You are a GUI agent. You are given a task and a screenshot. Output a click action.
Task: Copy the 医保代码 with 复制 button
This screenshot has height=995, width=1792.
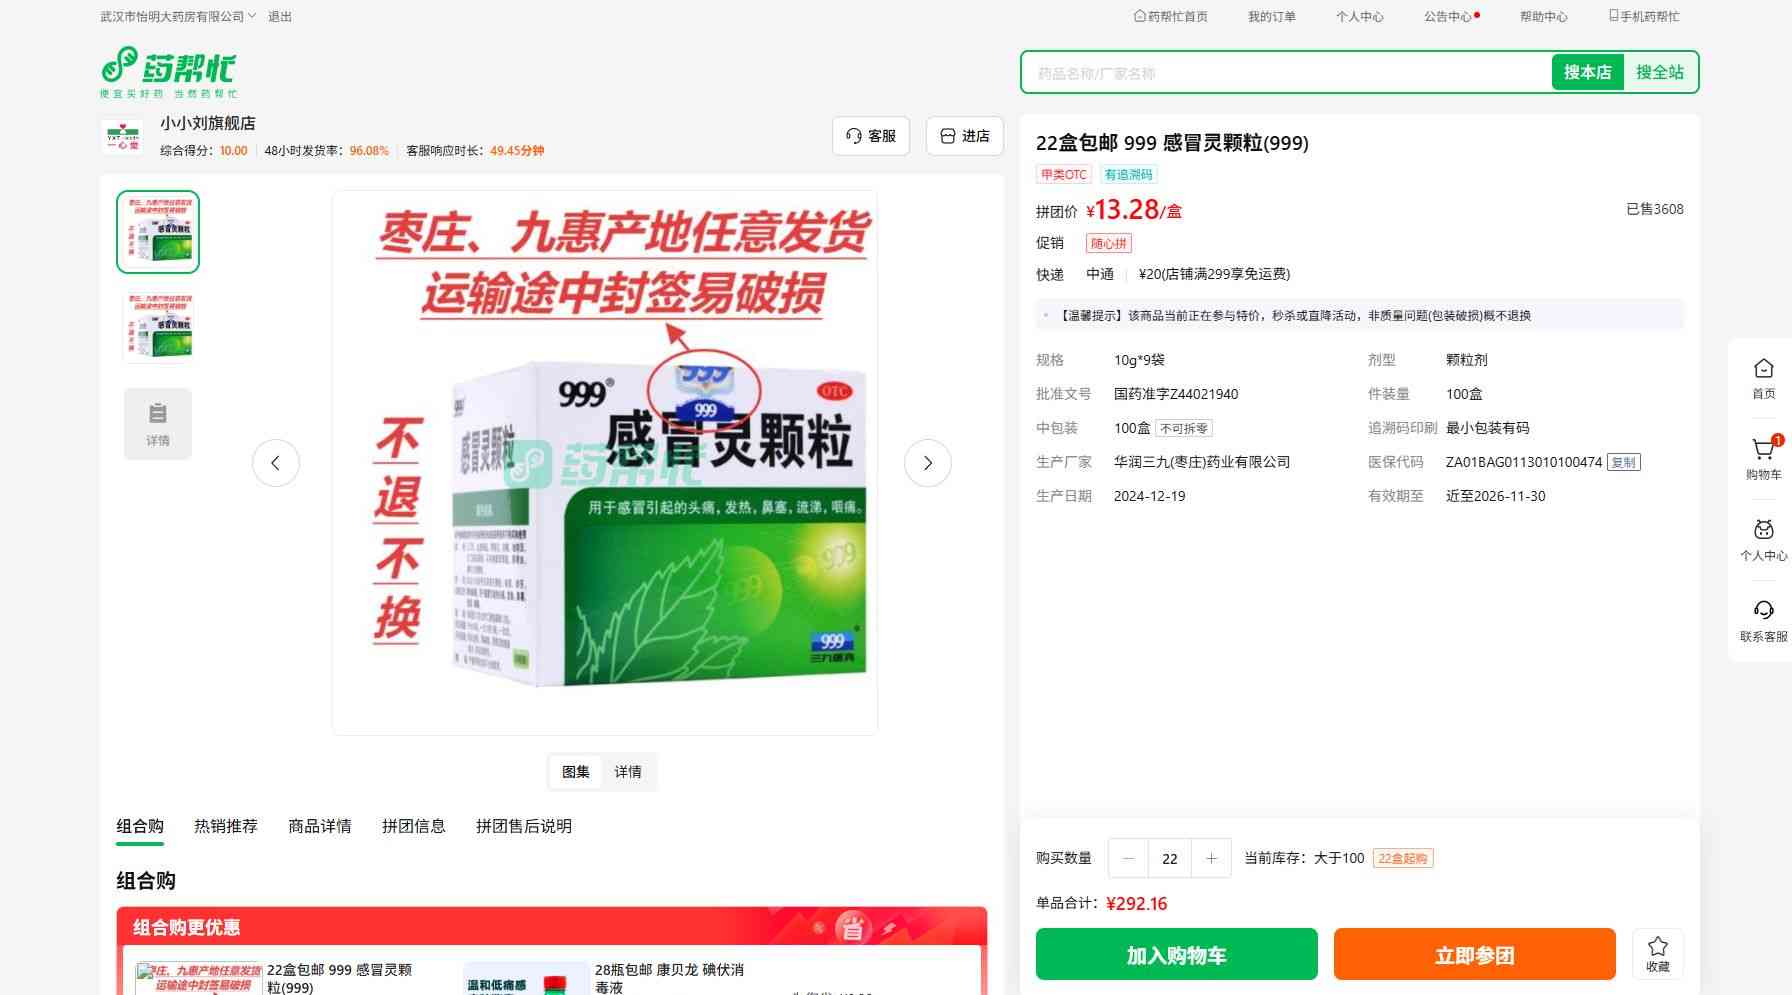coord(1623,462)
